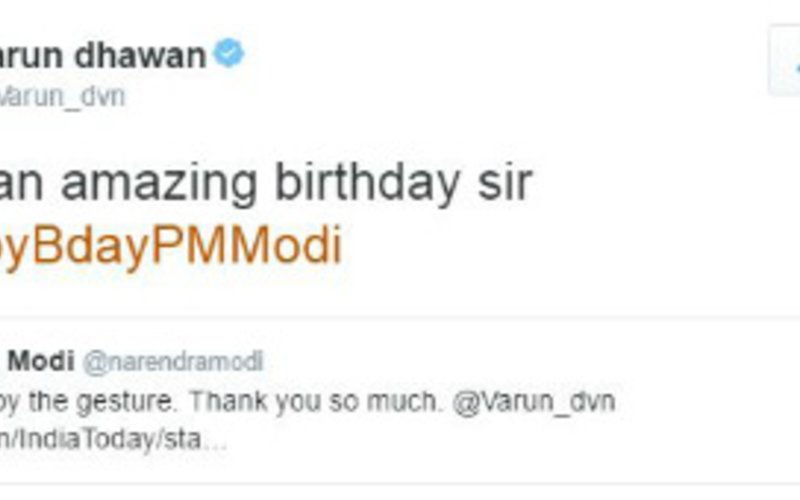Click the partially visible Follow button
Screen dimensions: 800x500
click(785, 60)
